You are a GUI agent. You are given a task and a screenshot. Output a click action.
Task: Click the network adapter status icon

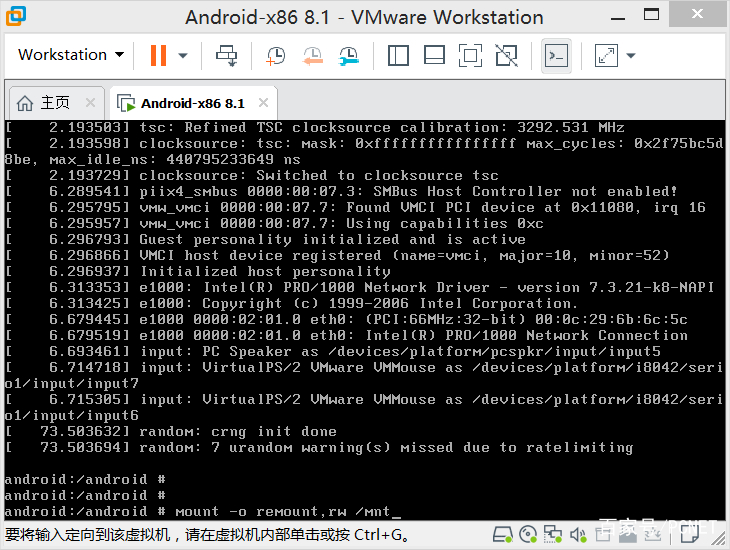tap(553, 535)
